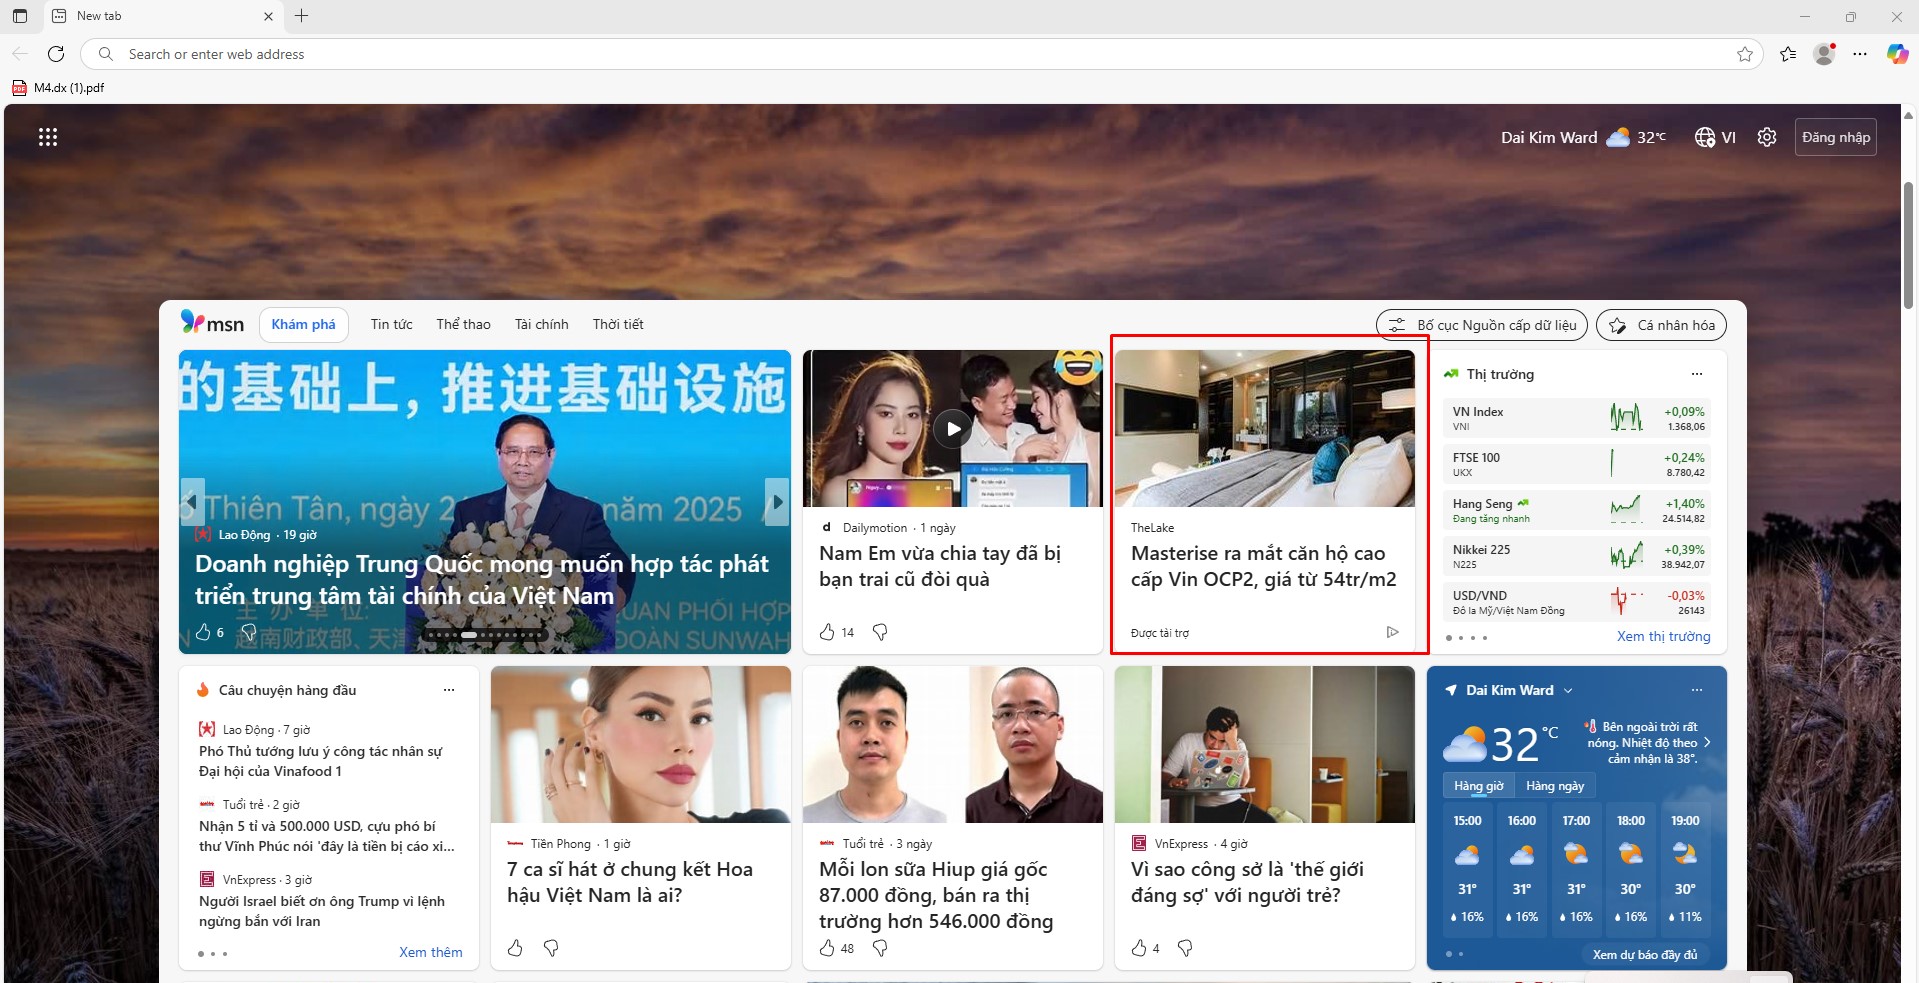Select the Khám phá tab
Image resolution: width=1919 pixels, height=983 pixels.
(x=304, y=325)
